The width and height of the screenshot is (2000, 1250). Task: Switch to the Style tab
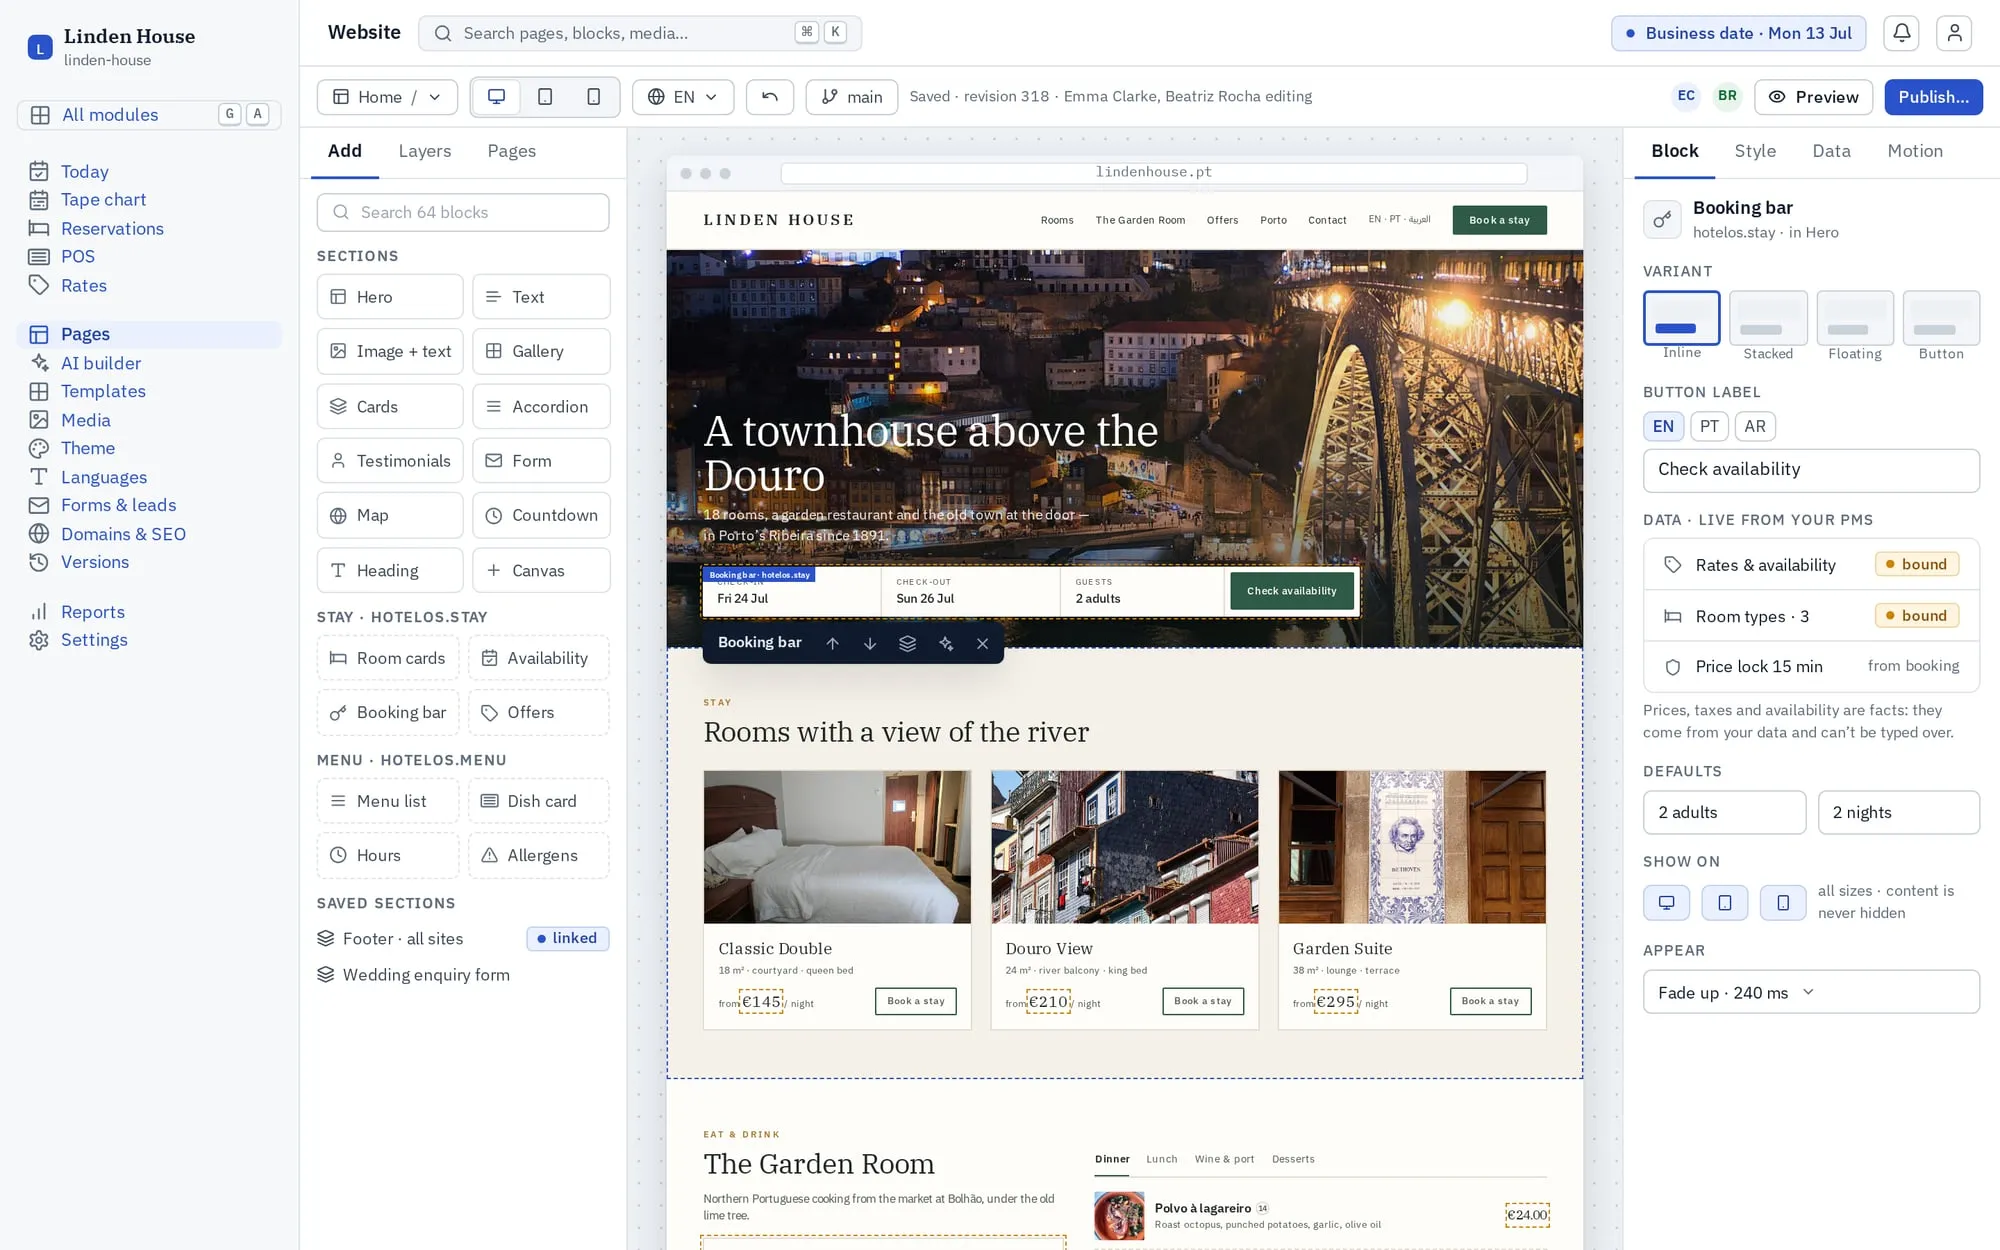pyautogui.click(x=1755, y=151)
